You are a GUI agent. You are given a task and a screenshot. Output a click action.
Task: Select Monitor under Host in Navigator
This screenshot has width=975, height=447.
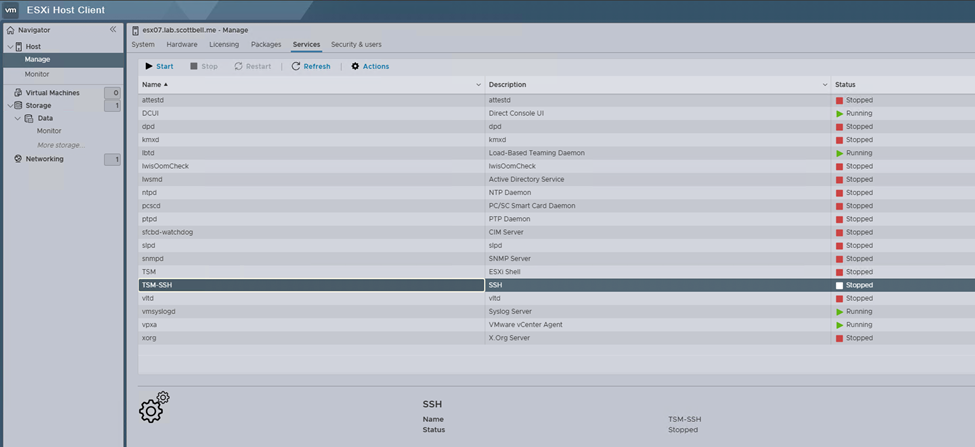[37, 74]
